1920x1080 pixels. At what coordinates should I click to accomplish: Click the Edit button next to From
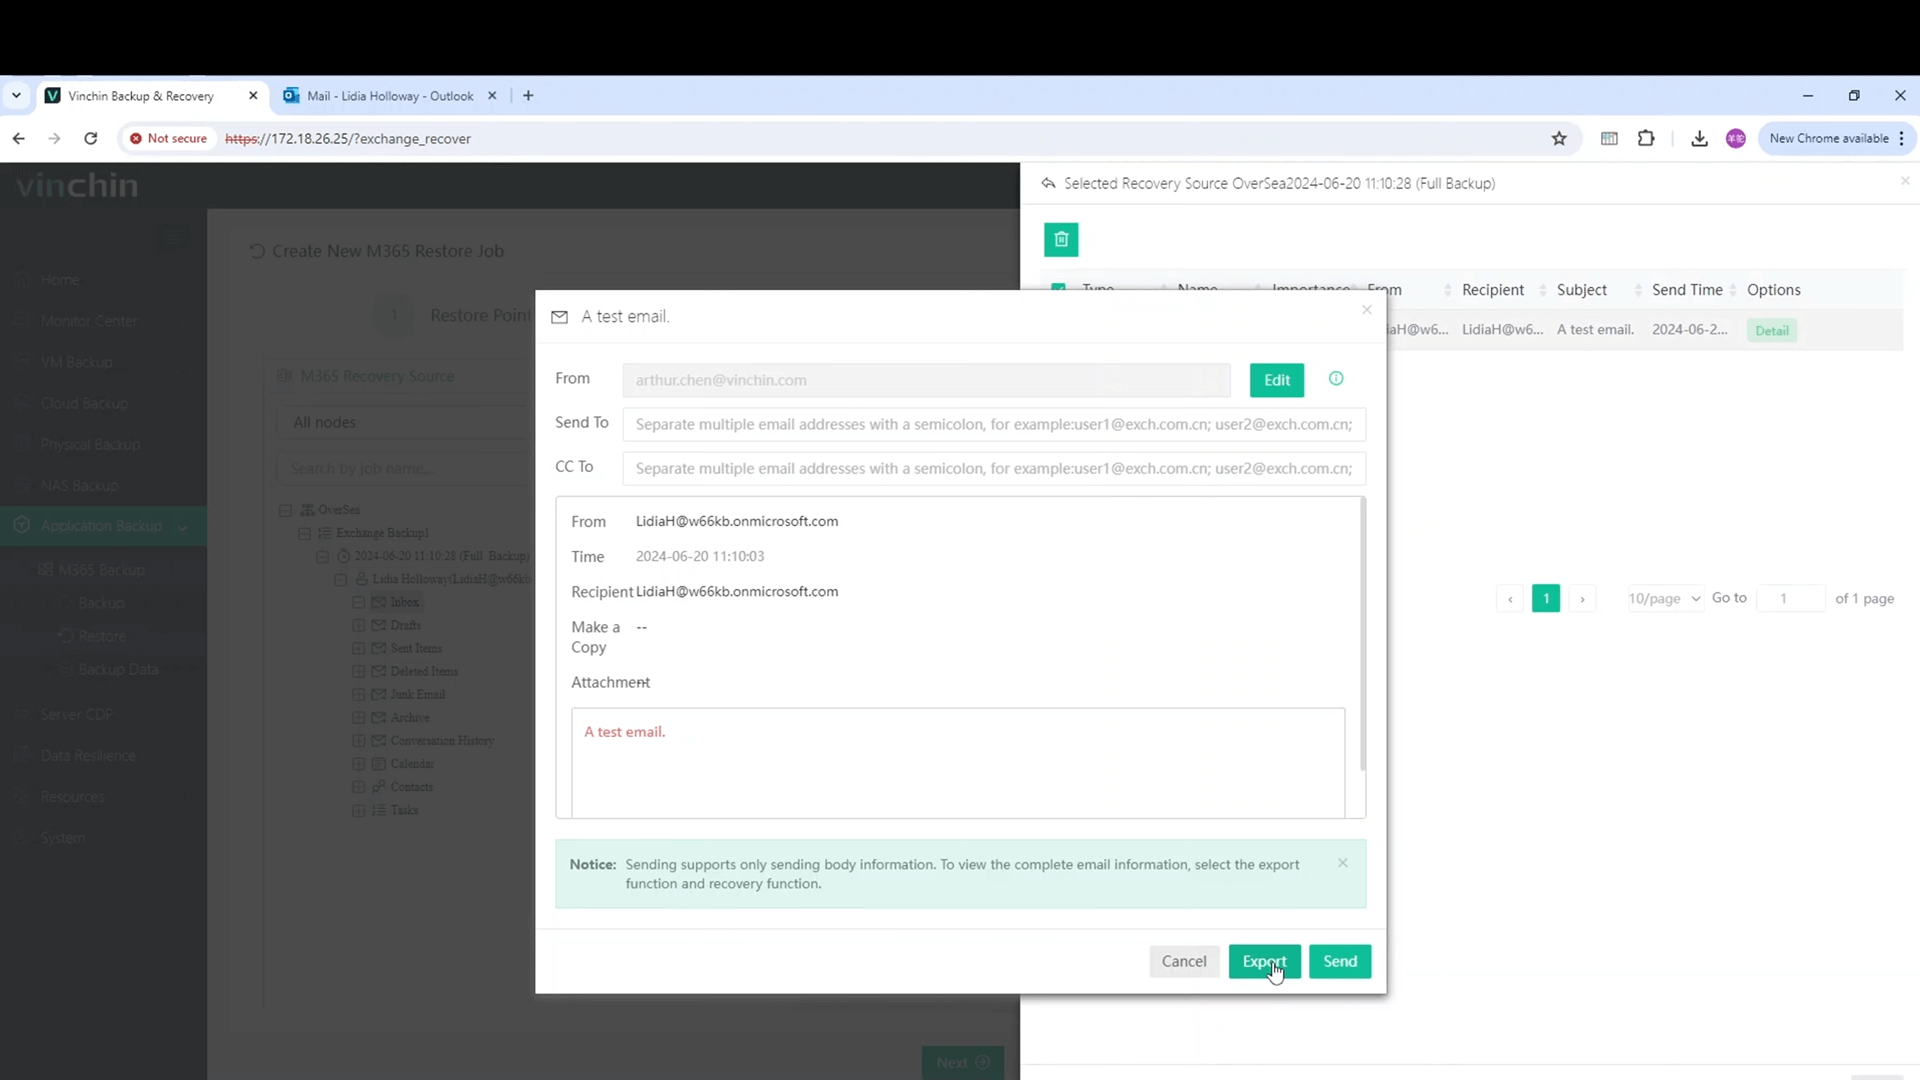click(1277, 380)
